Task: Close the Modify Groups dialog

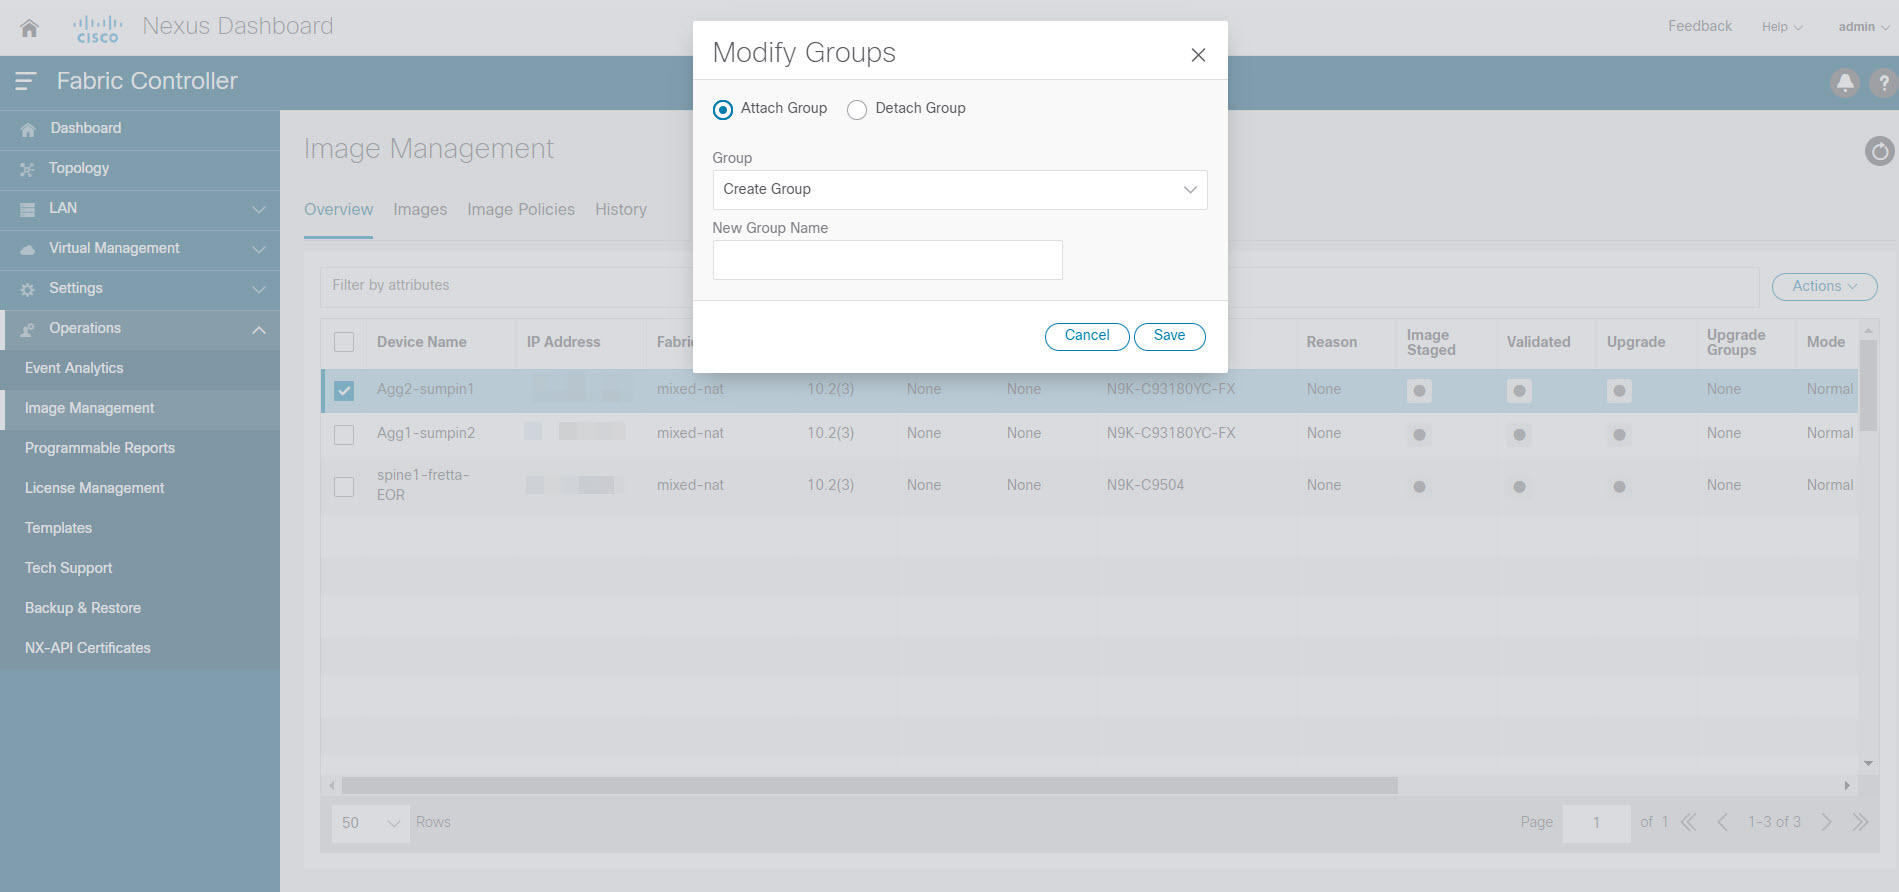Action: click(1198, 55)
